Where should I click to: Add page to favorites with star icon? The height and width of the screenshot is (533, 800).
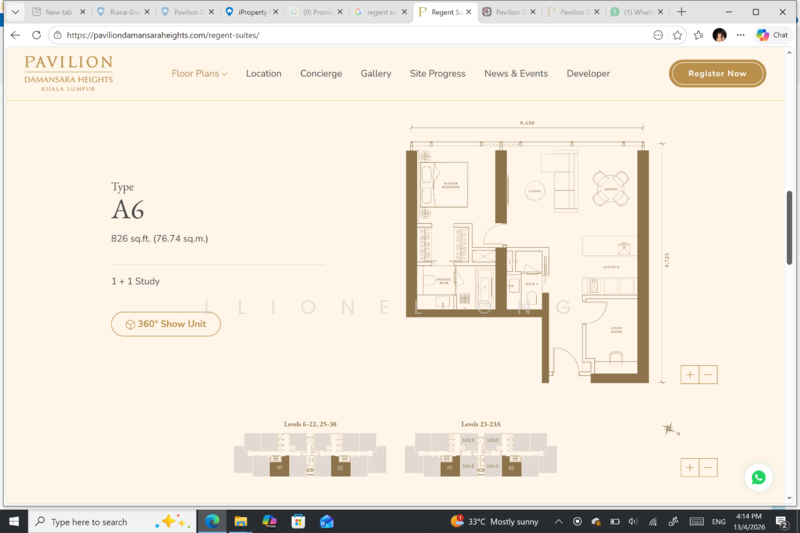pos(677,34)
